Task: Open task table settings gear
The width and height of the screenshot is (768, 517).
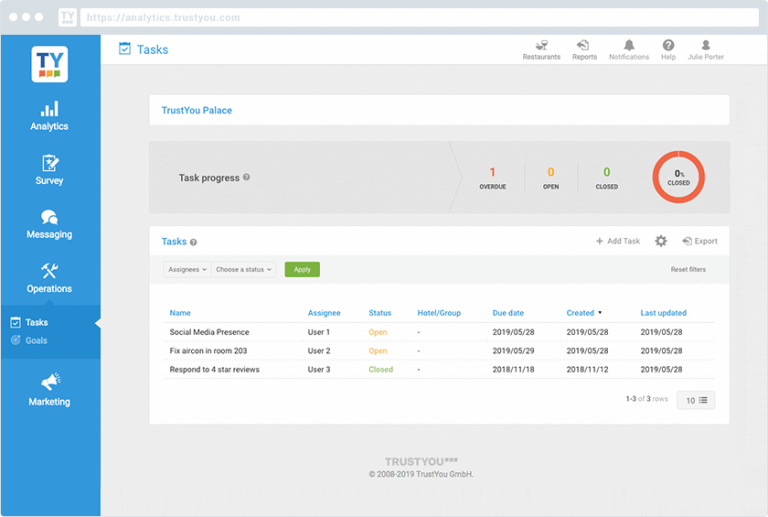Action: point(661,241)
